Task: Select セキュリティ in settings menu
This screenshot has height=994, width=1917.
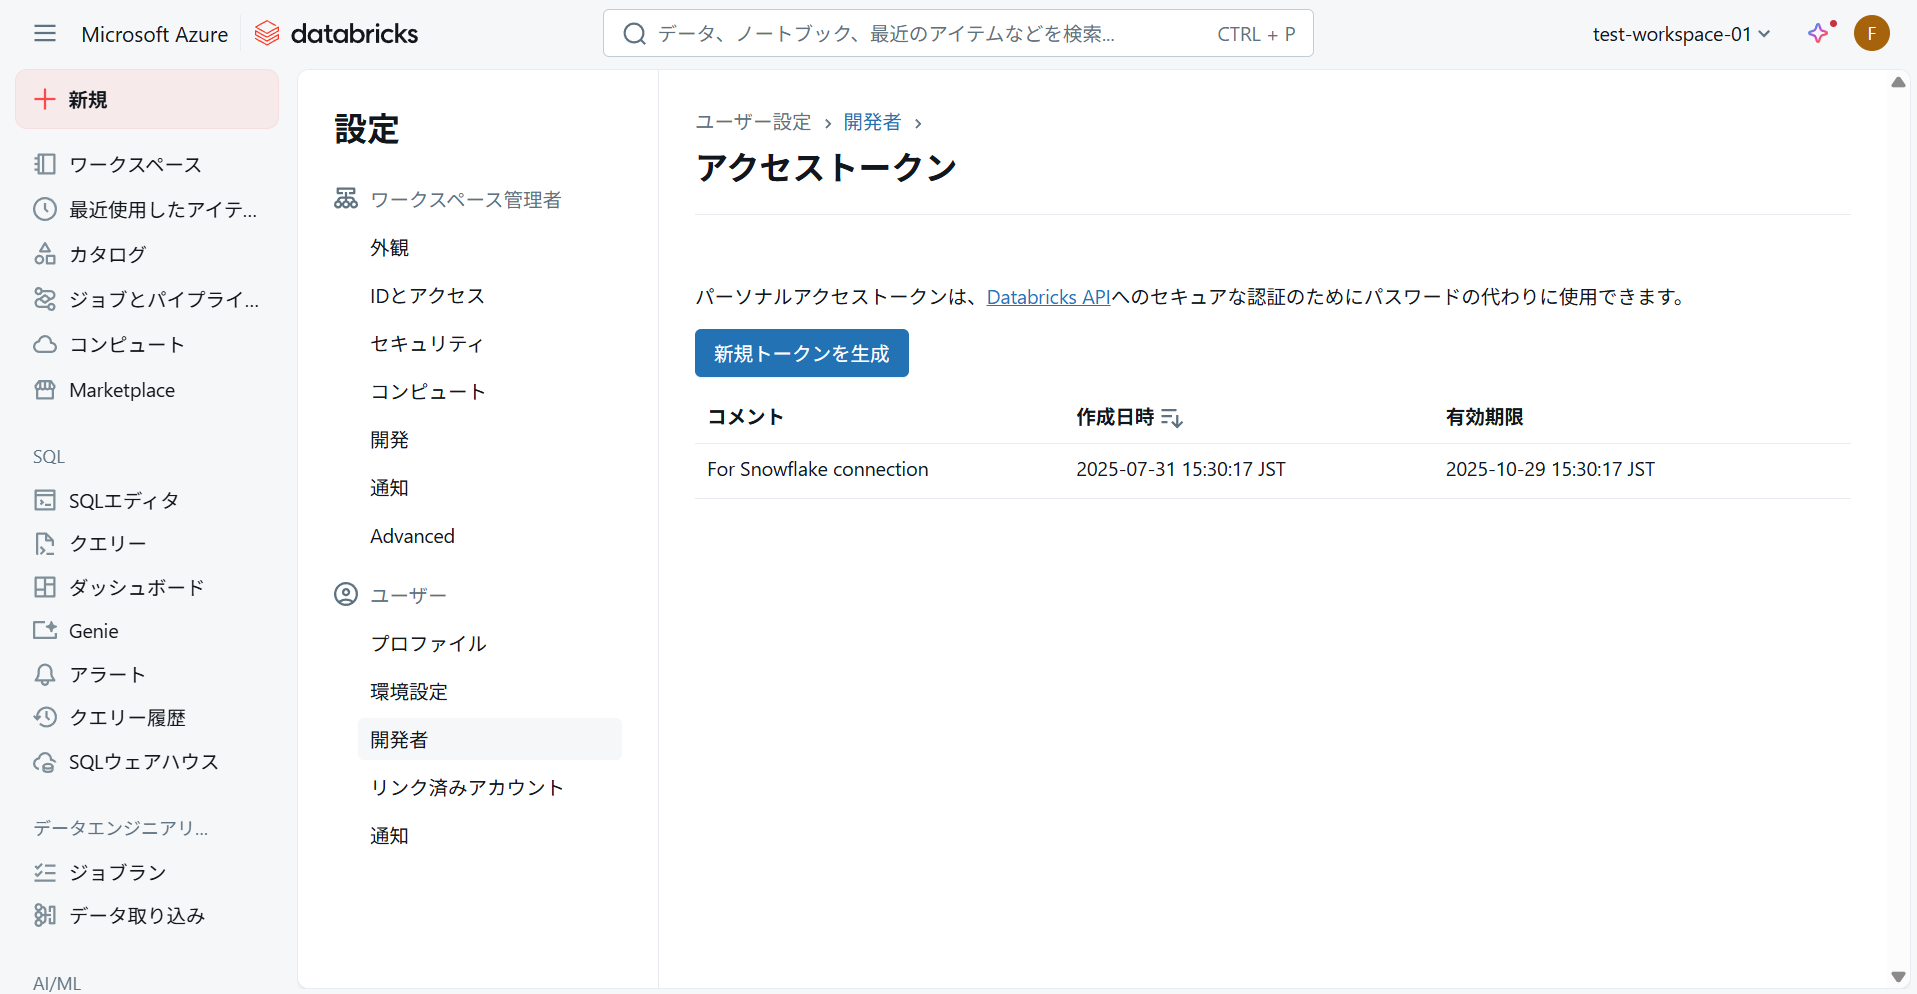Action: (x=427, y=344)
